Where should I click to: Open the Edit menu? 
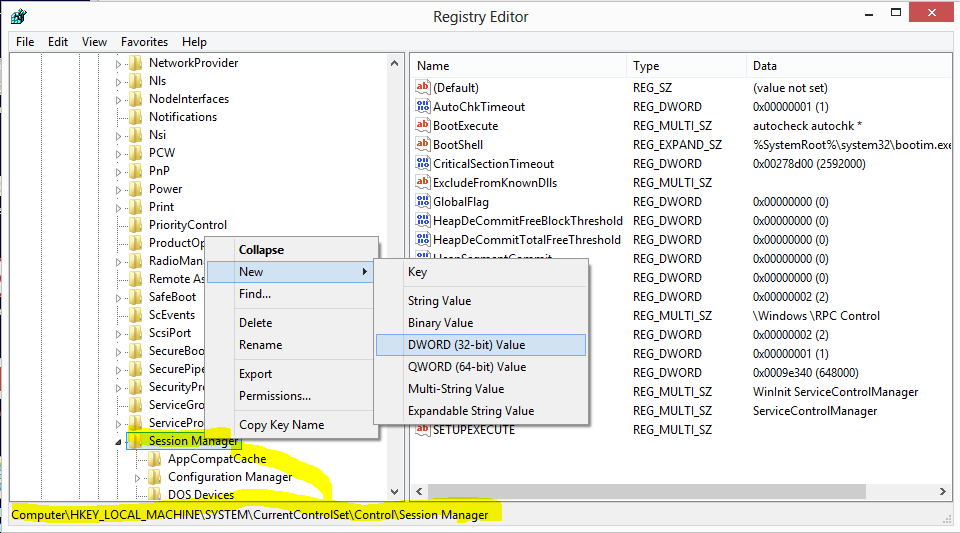[x=58, y=42]
